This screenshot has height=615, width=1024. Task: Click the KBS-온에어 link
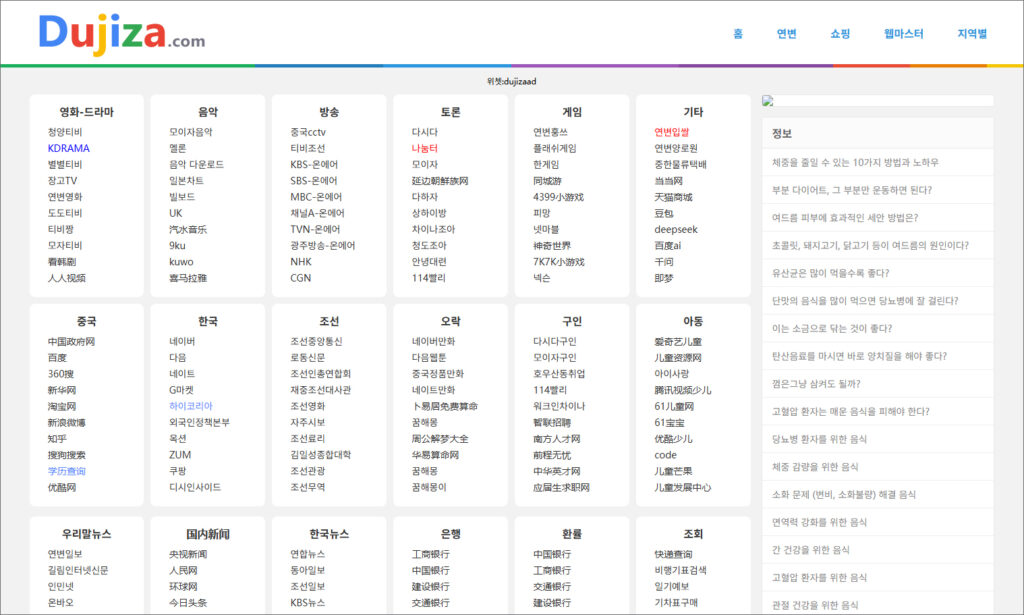point(314,165)
